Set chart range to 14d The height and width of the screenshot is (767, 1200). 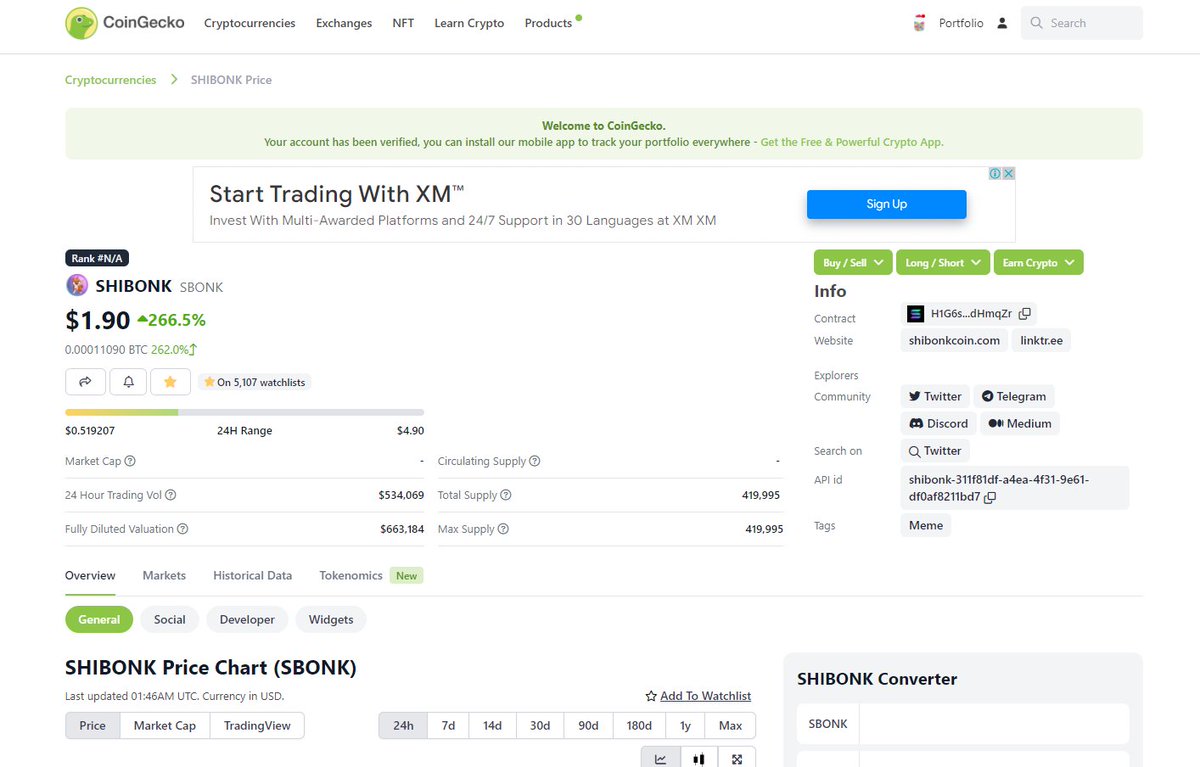[x=493, y=726]
